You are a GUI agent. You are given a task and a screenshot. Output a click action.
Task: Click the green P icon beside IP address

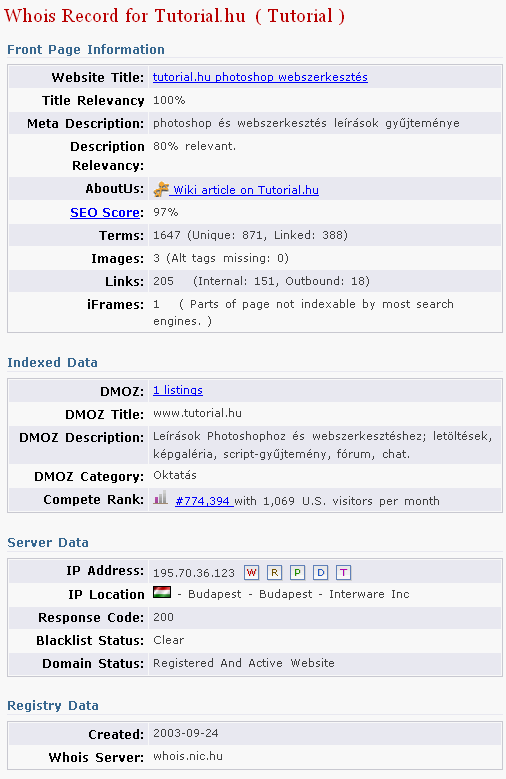pyautogui.click(x=297, y=573)
